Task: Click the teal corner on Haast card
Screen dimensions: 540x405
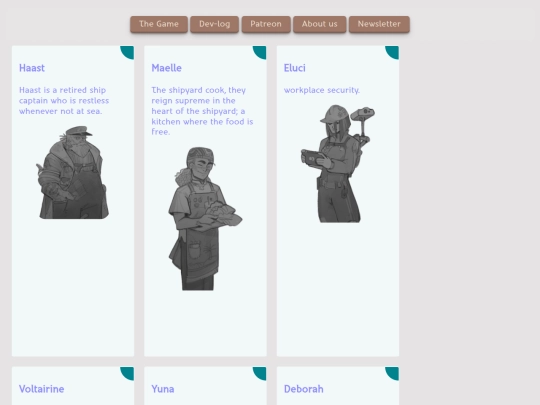Action: 128,52
